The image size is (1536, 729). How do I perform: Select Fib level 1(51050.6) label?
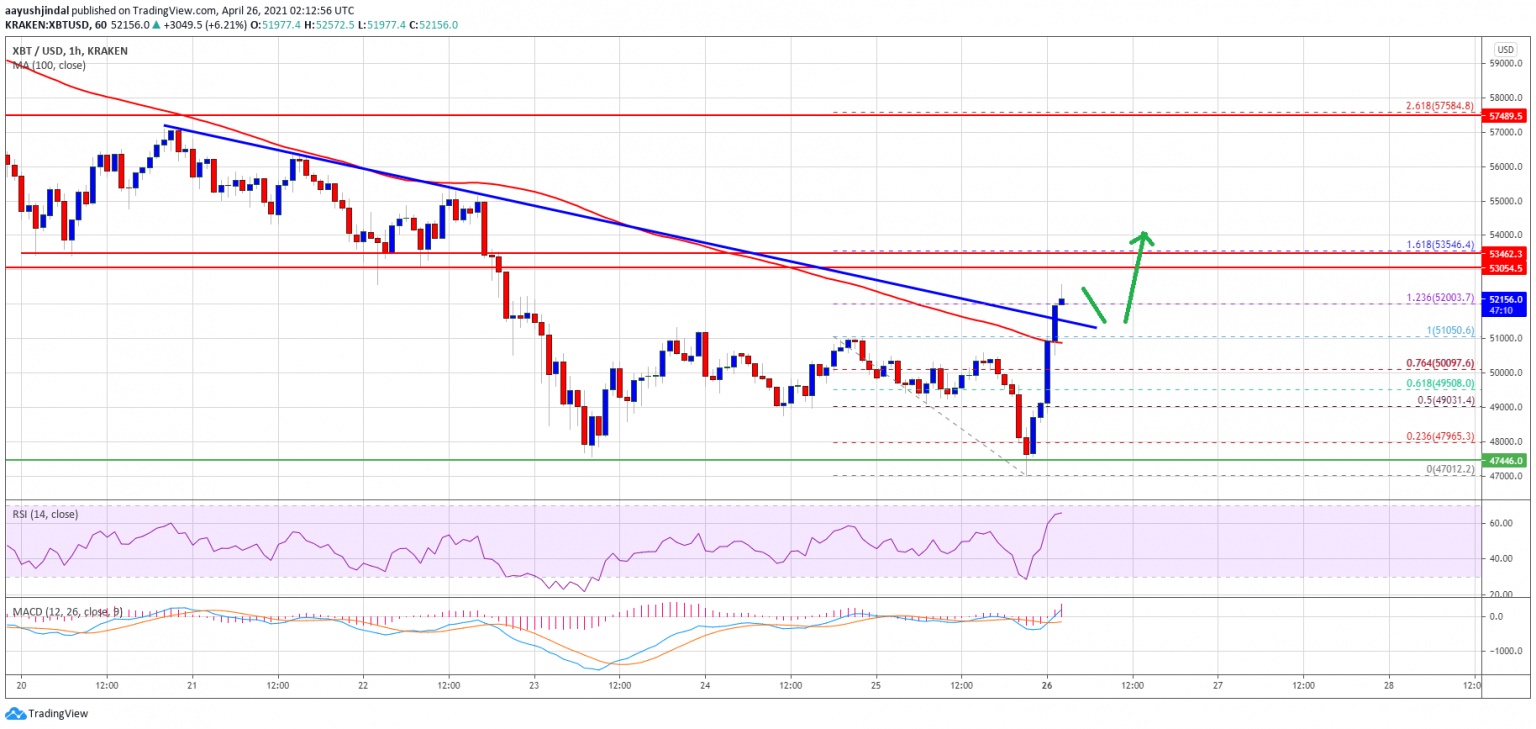pyautogui.click(x=1449, y=330)
